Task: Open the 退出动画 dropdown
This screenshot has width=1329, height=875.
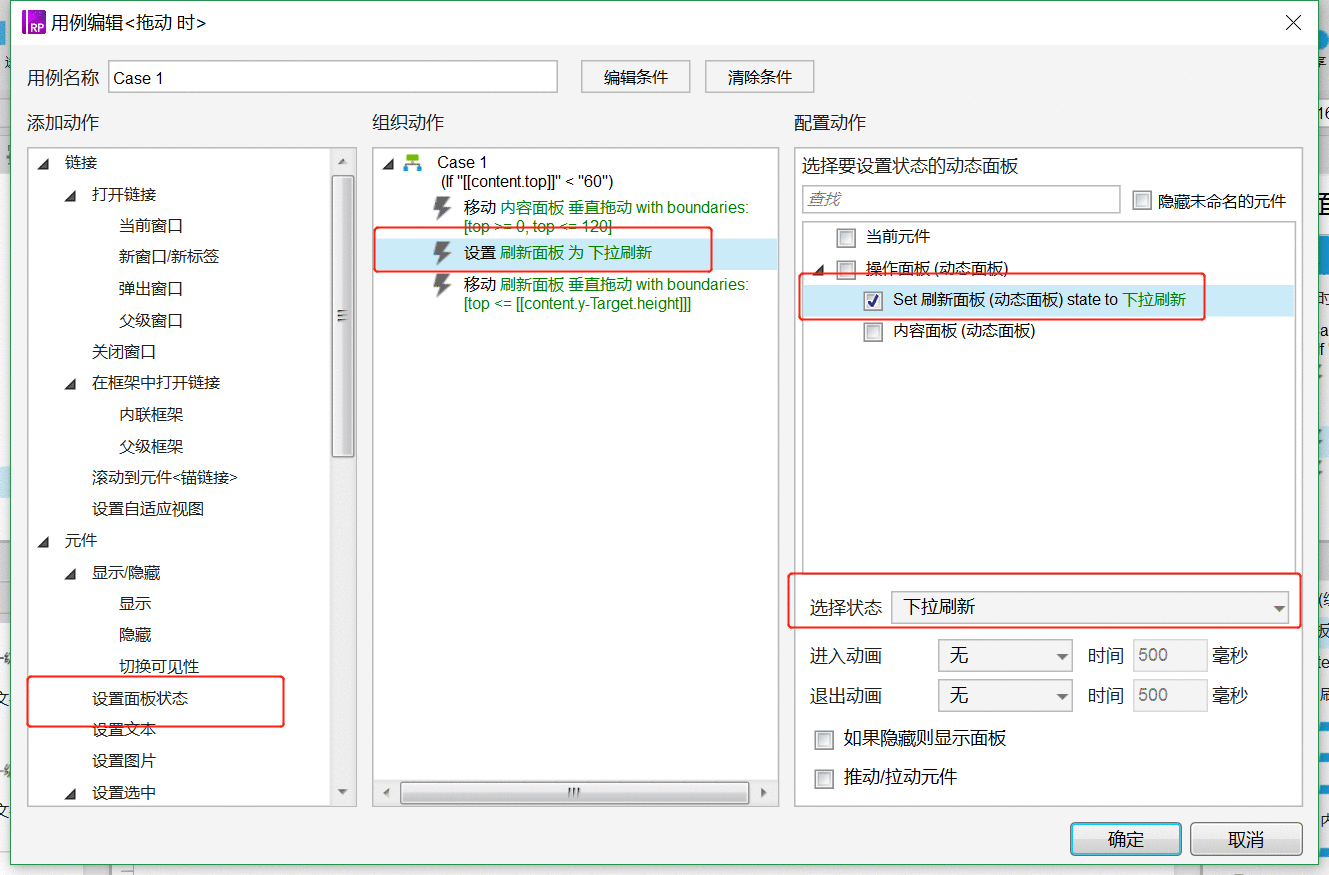Action: coord(1005,695)
